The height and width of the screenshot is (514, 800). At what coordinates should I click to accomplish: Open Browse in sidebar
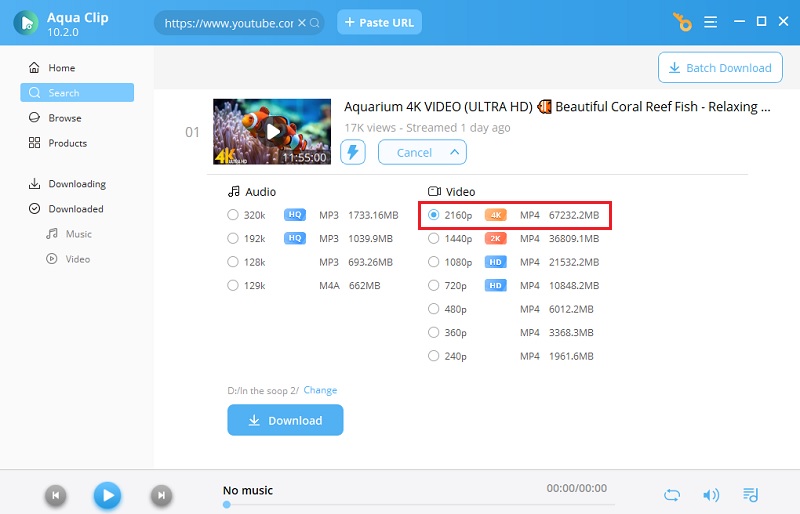click(77, 117)
